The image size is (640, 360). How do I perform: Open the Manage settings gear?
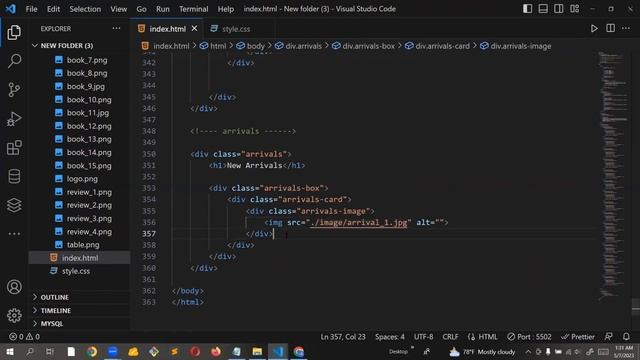pos(14,316)
